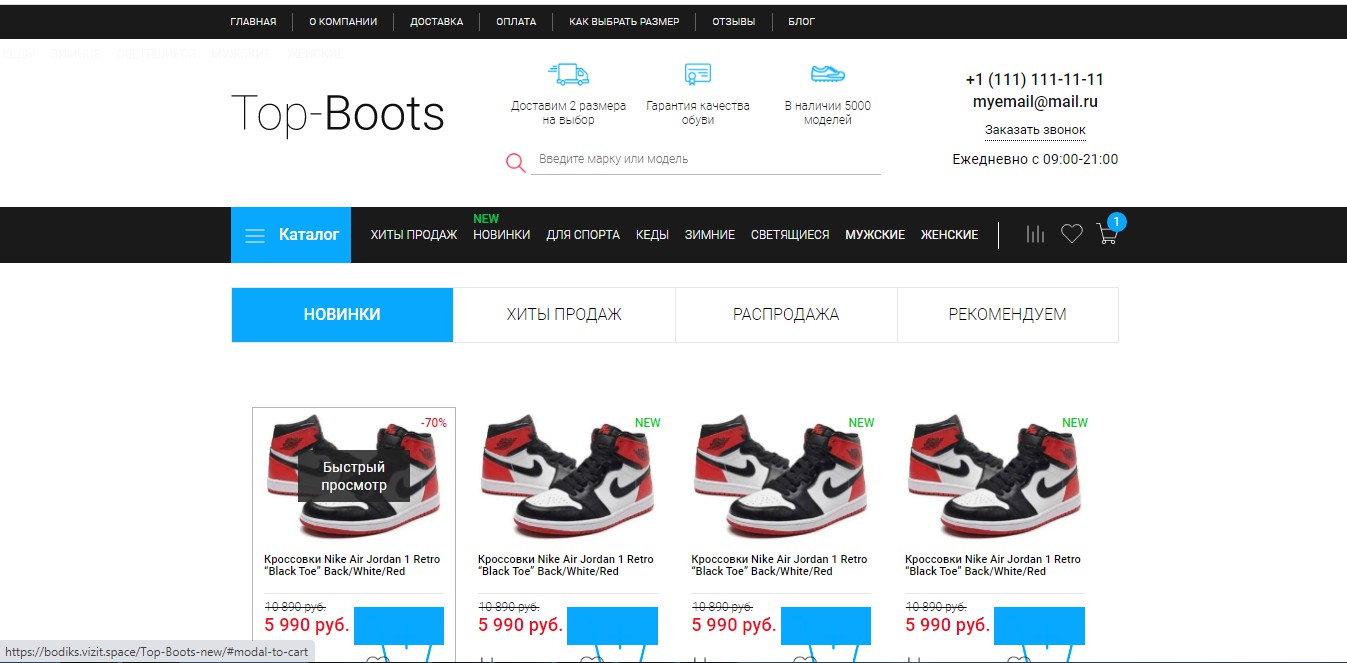The image size is (1347, 663).
Task: Open the product comparison bars icon
Action: (x=1035, y=234)
